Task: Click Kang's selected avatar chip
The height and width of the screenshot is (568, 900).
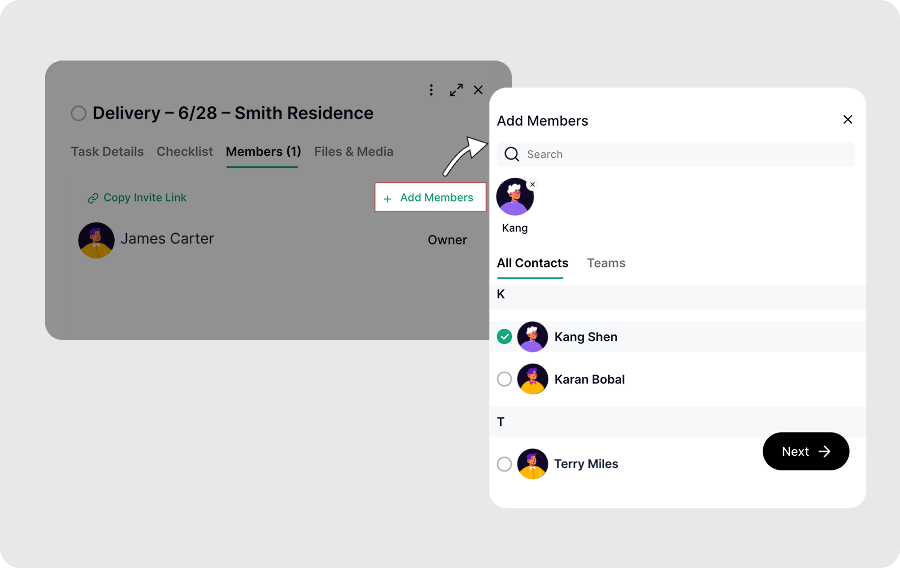Action: [515, 198]
